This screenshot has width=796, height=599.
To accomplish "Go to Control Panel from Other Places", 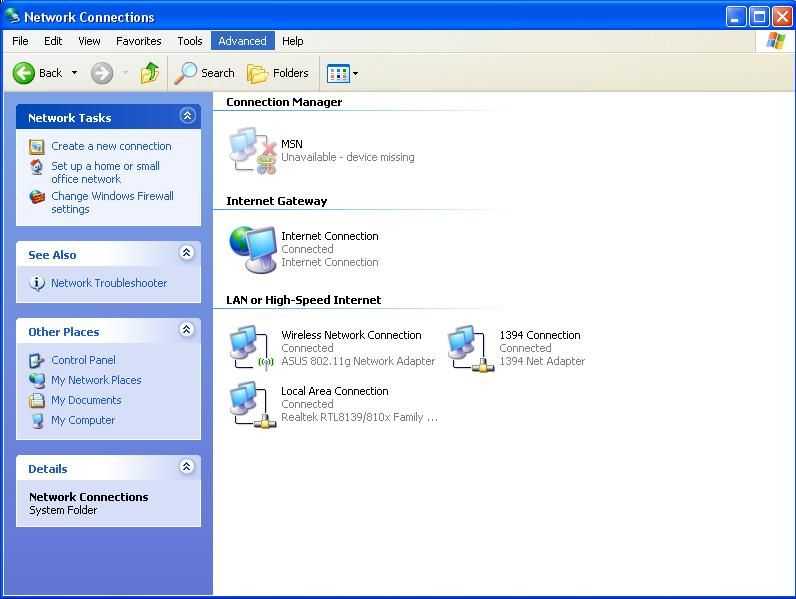I will pos(83,360).
